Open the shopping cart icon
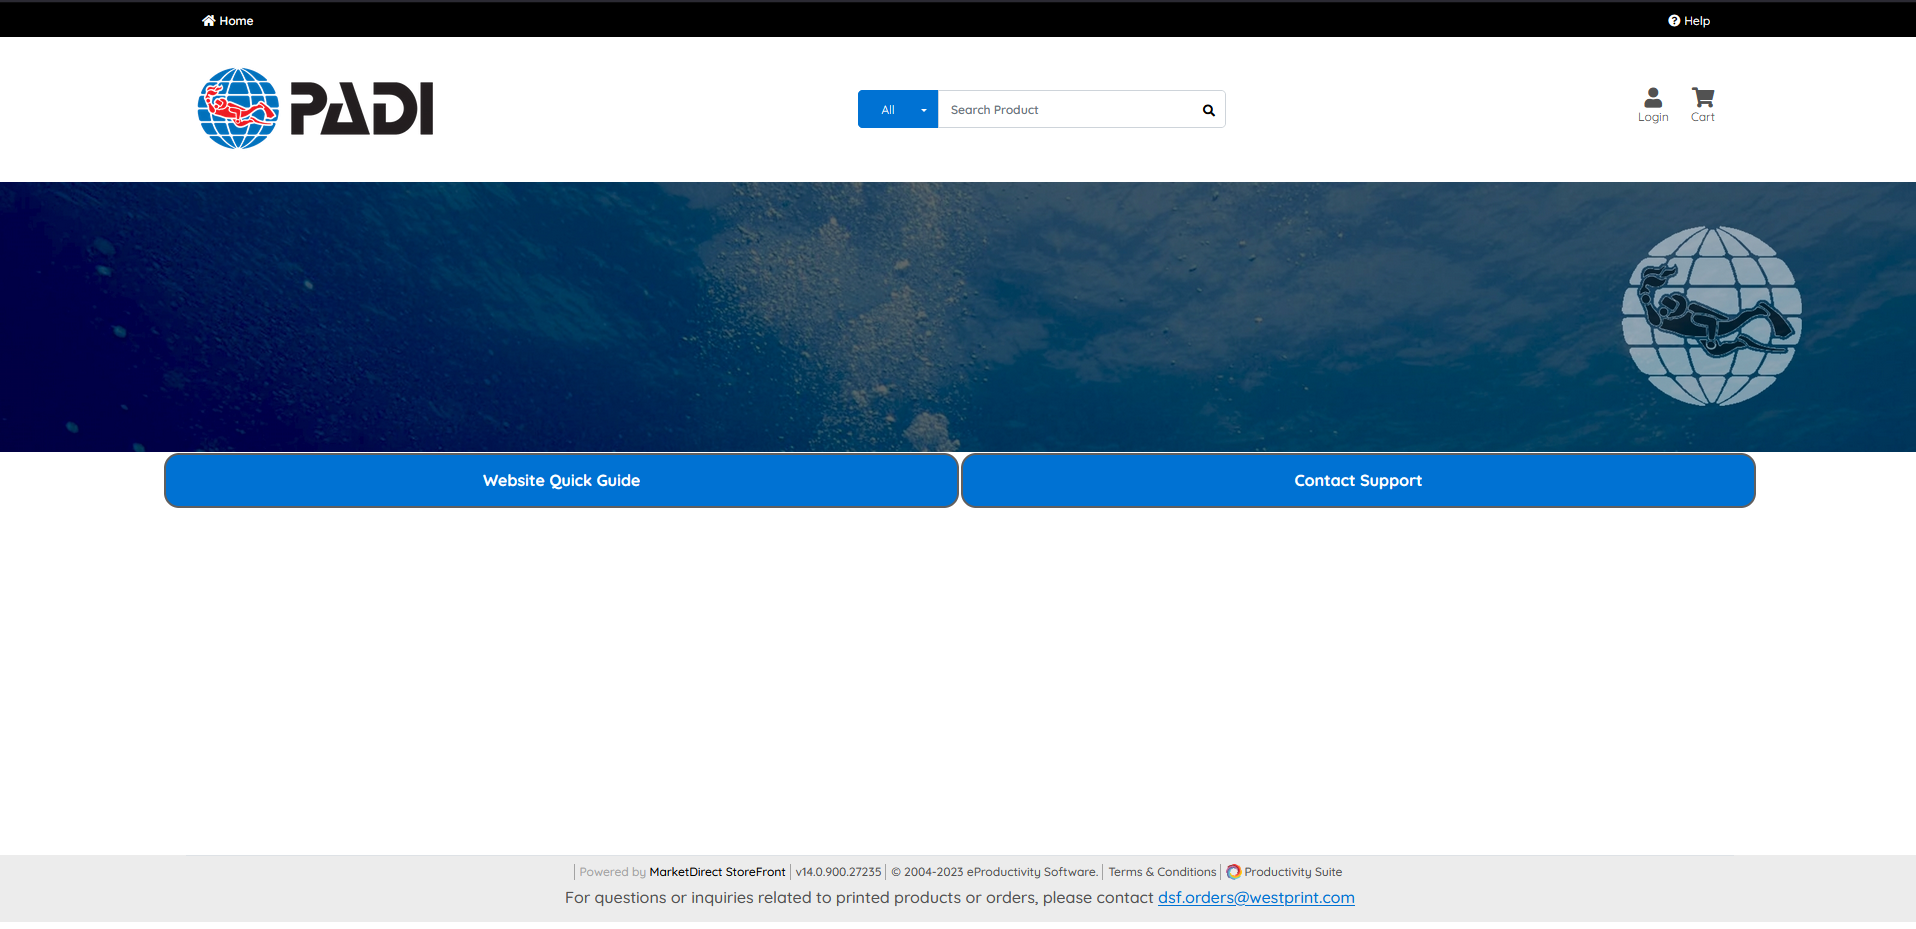1916x929 pixels. coord(1702,98)
